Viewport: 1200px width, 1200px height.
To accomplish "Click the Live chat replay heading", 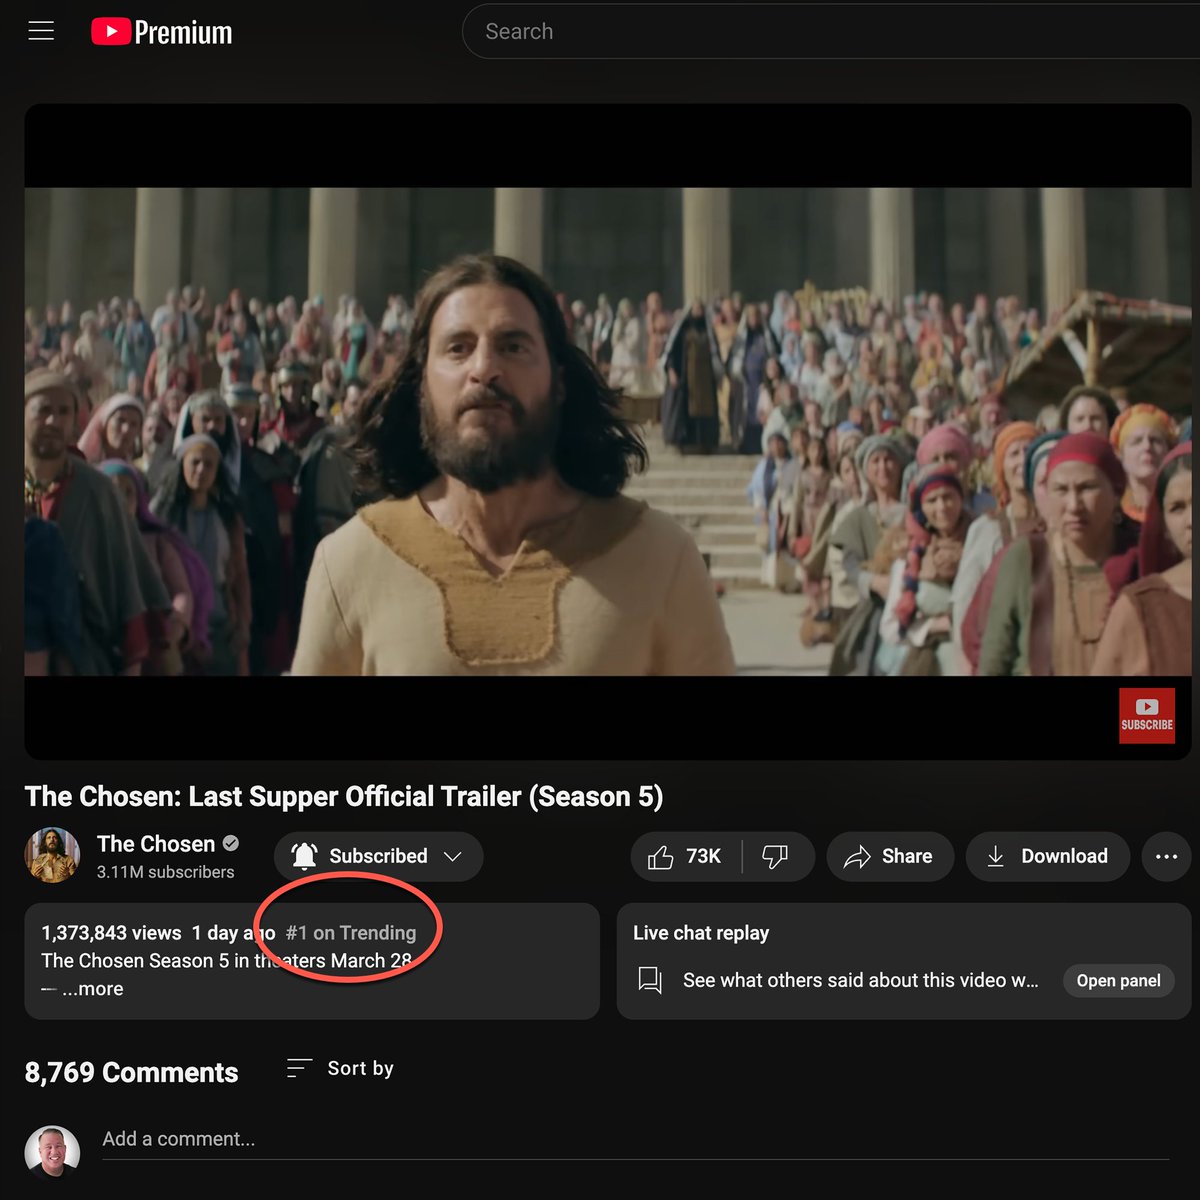I will 701,933.
